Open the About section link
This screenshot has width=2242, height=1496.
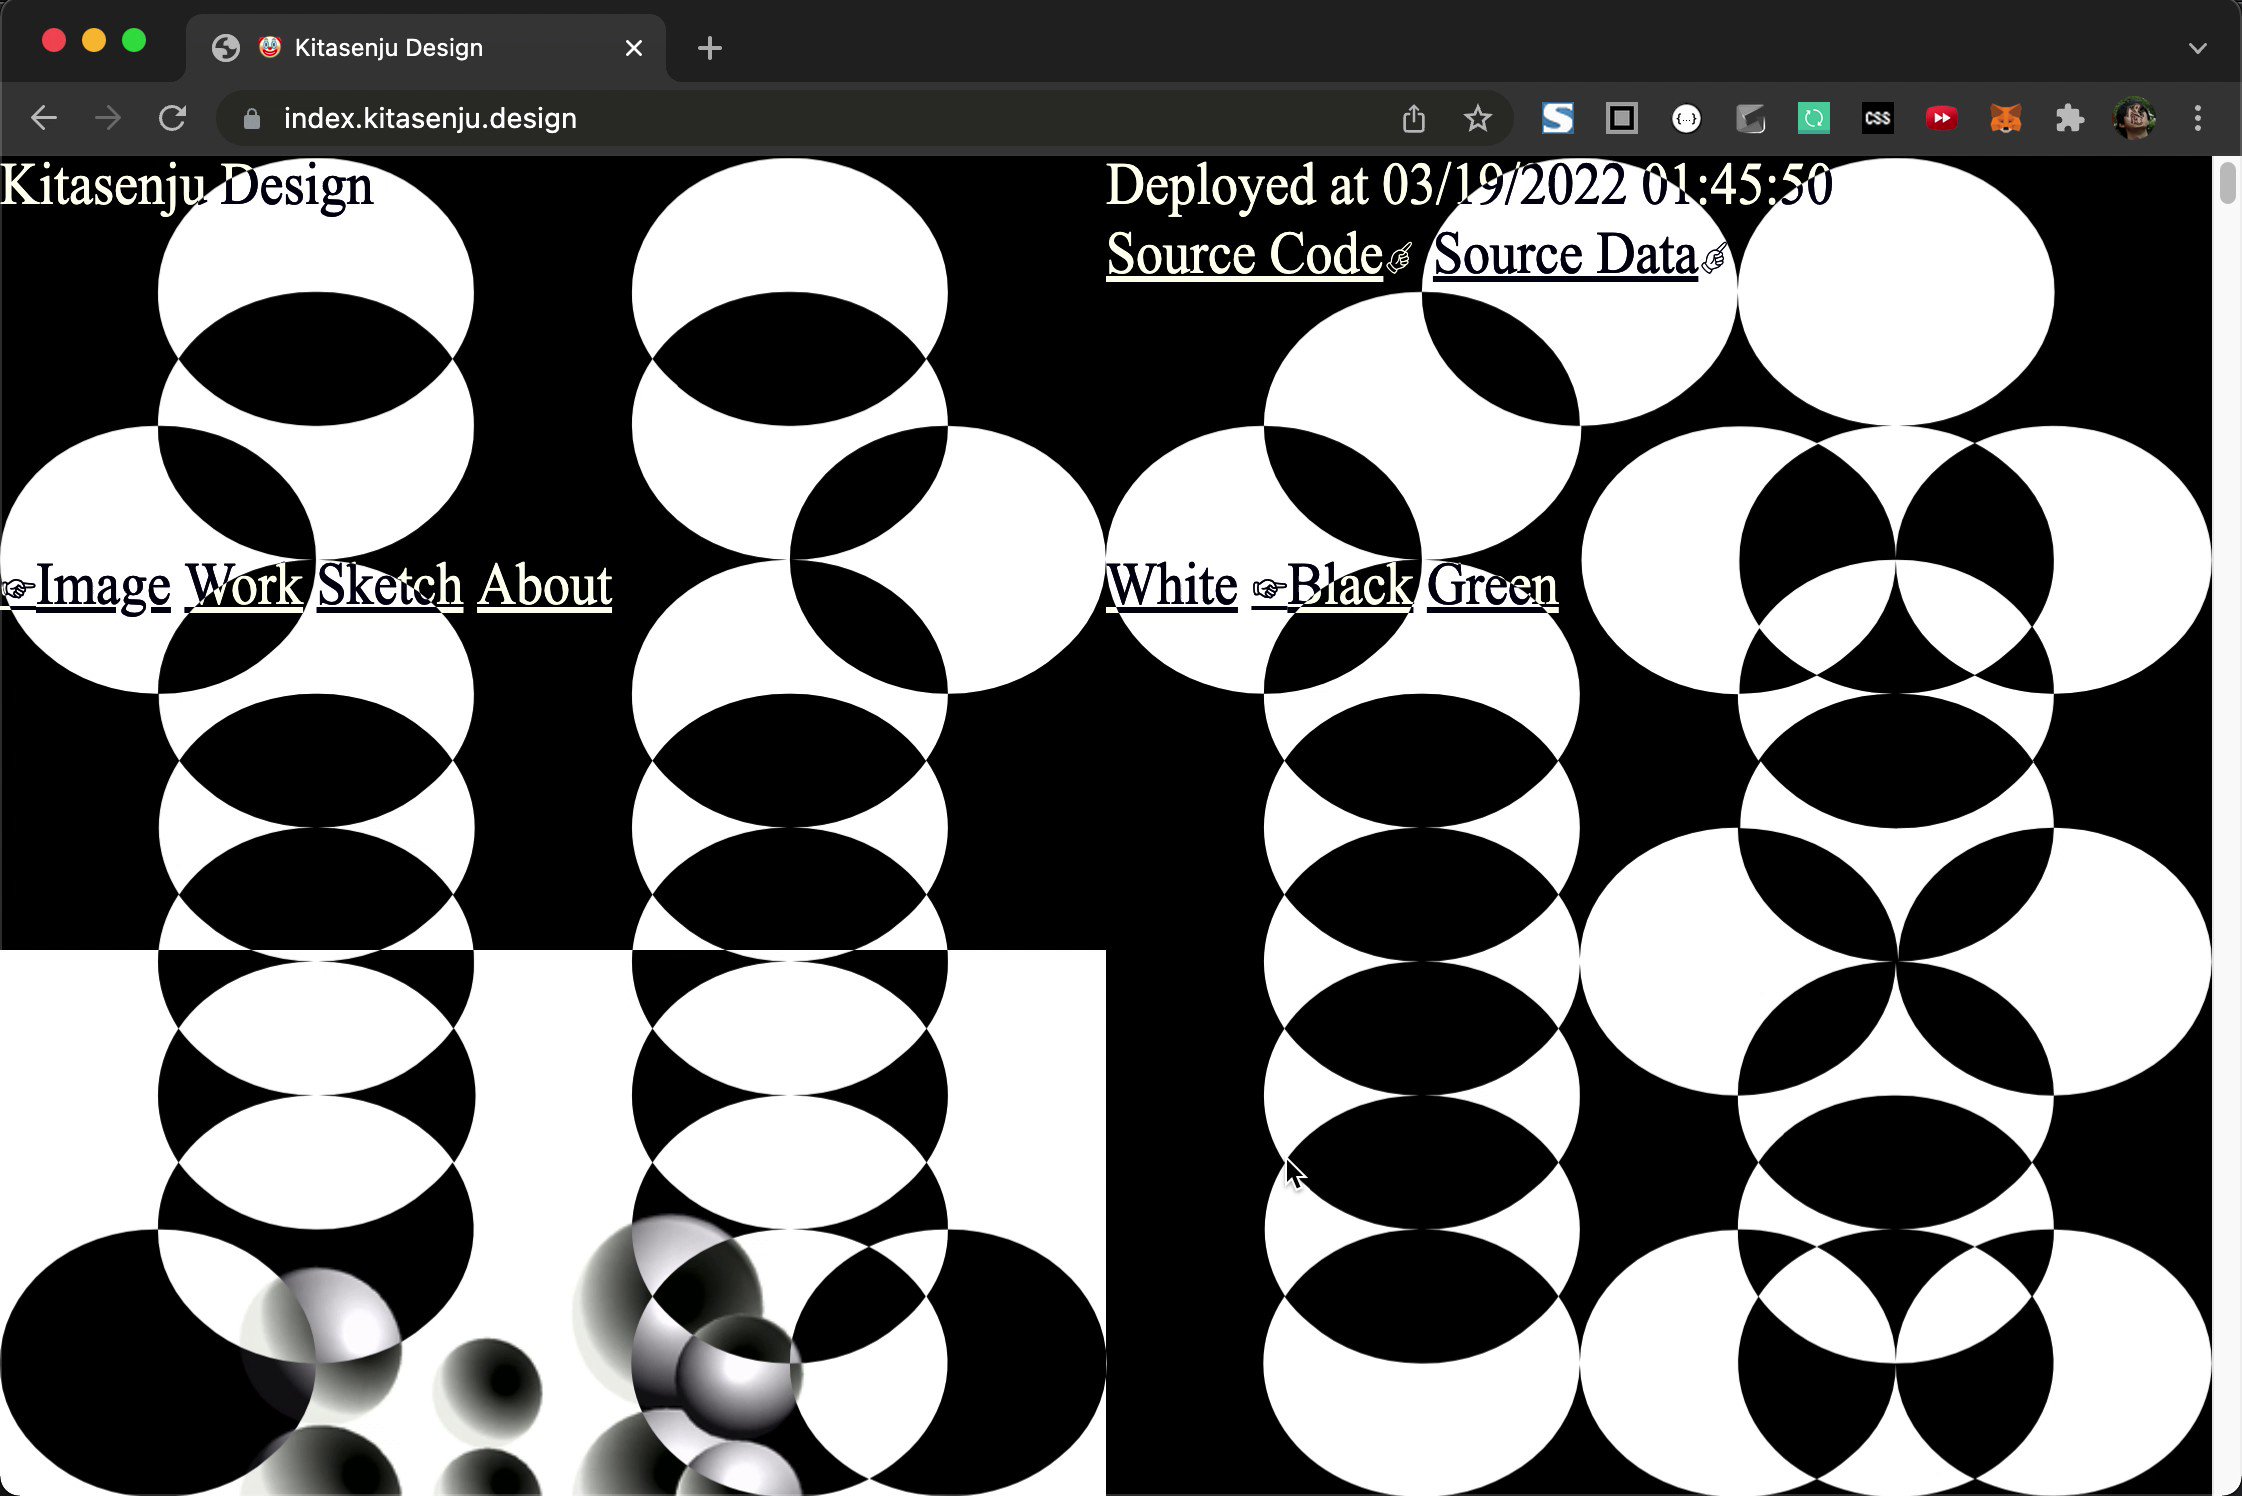[x=544, y=586]
